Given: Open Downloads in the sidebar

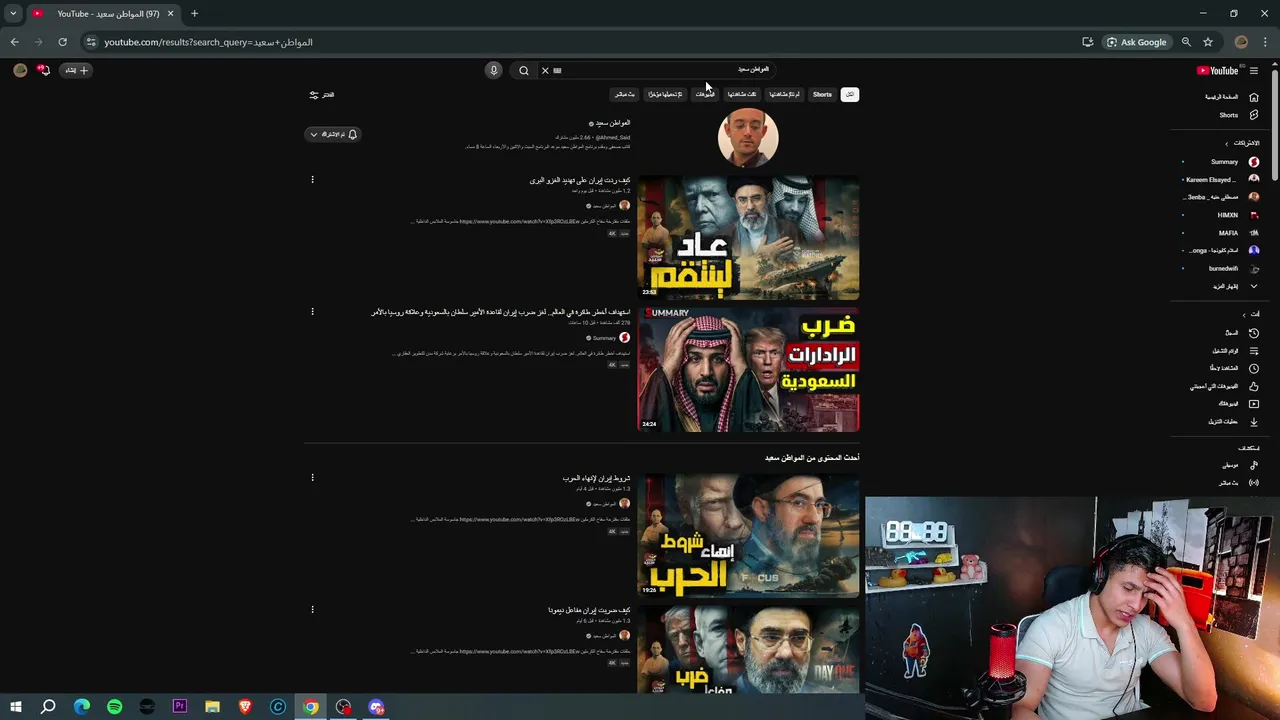Looking at the screenshot, I should coord(1233,422).
